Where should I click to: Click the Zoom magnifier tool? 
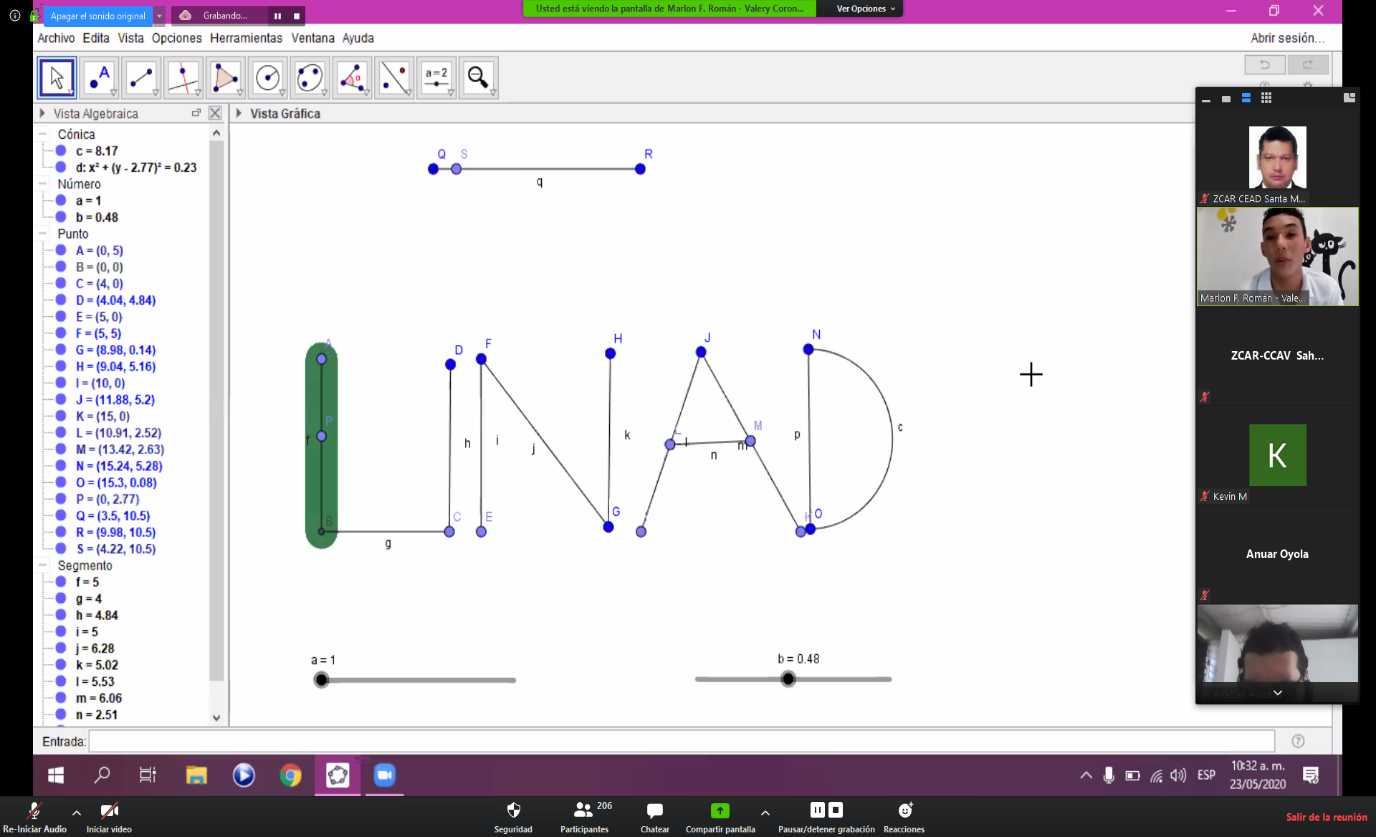pyautogui.click(x=478, y=78)
